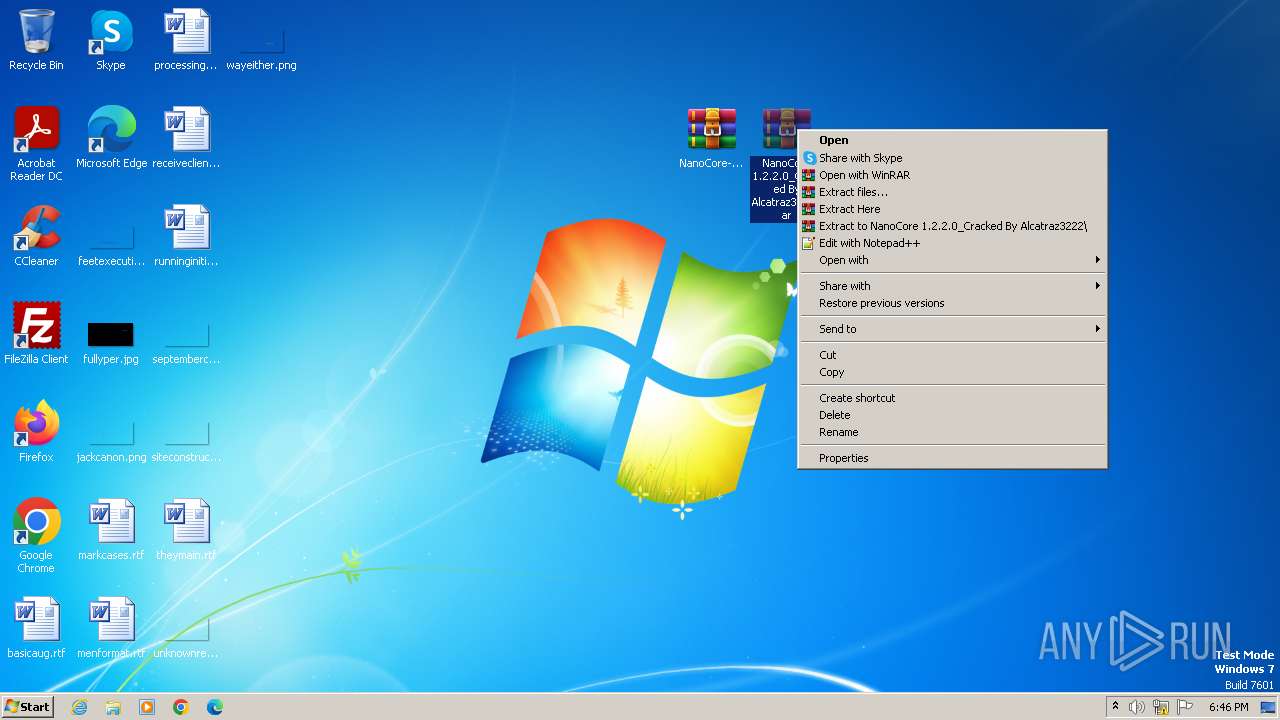Open Internet Explorer from taskbar
This screenshot has width=1280, height=720.
pyautogui.click(x=80, y=707)
